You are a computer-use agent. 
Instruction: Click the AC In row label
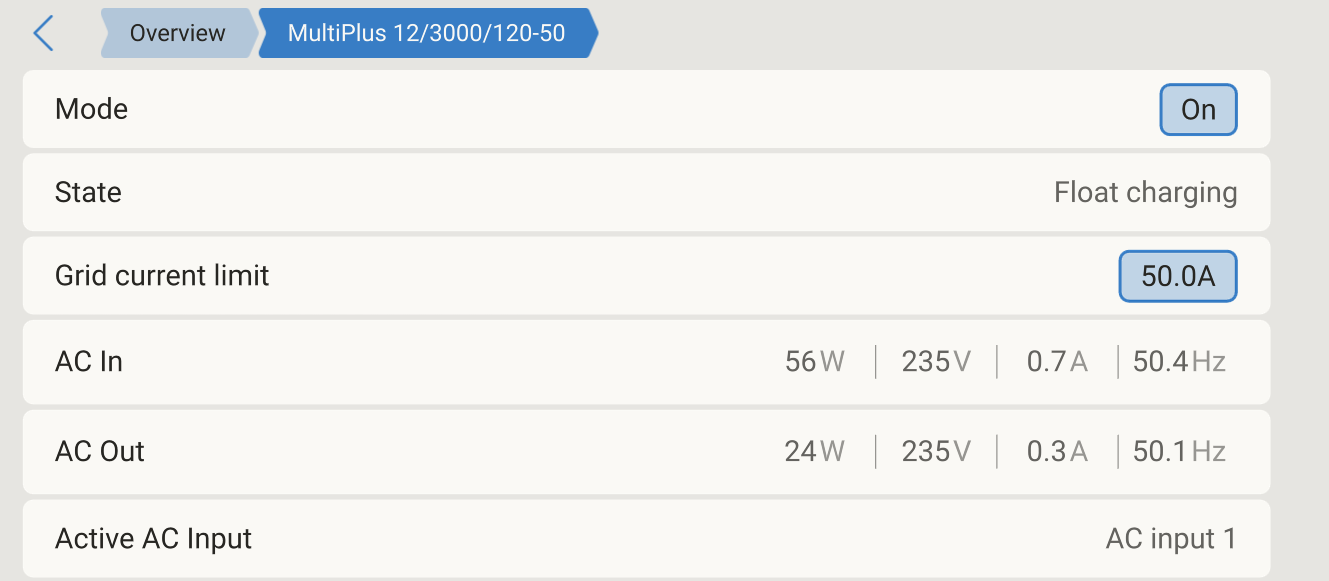89,361
